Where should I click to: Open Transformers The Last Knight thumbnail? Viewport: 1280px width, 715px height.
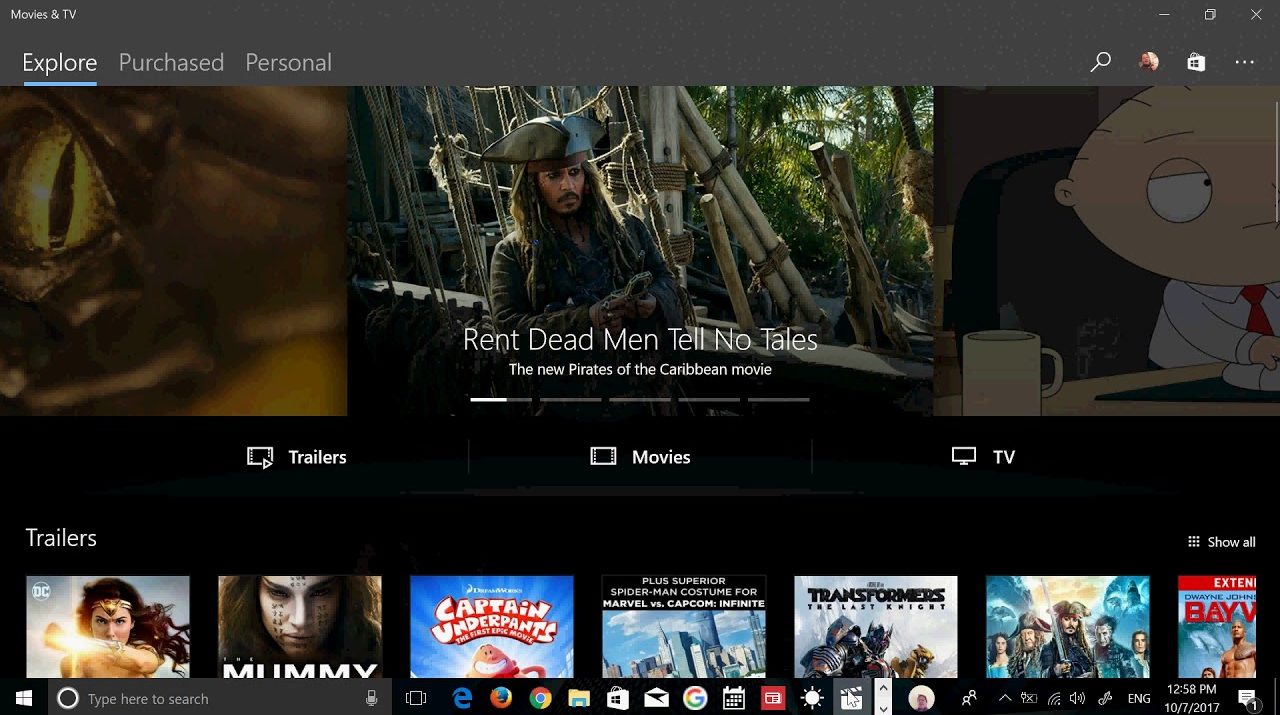[876, 627]
